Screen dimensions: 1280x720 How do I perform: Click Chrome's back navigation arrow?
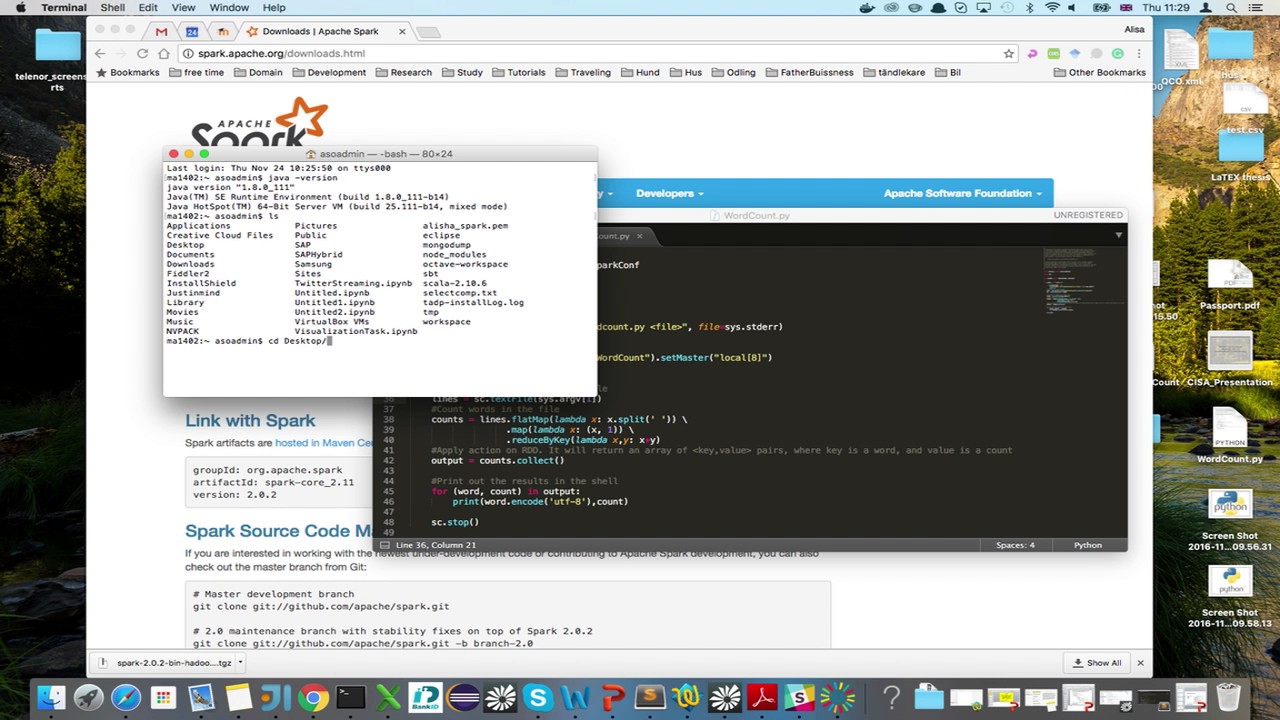(100, 53)
